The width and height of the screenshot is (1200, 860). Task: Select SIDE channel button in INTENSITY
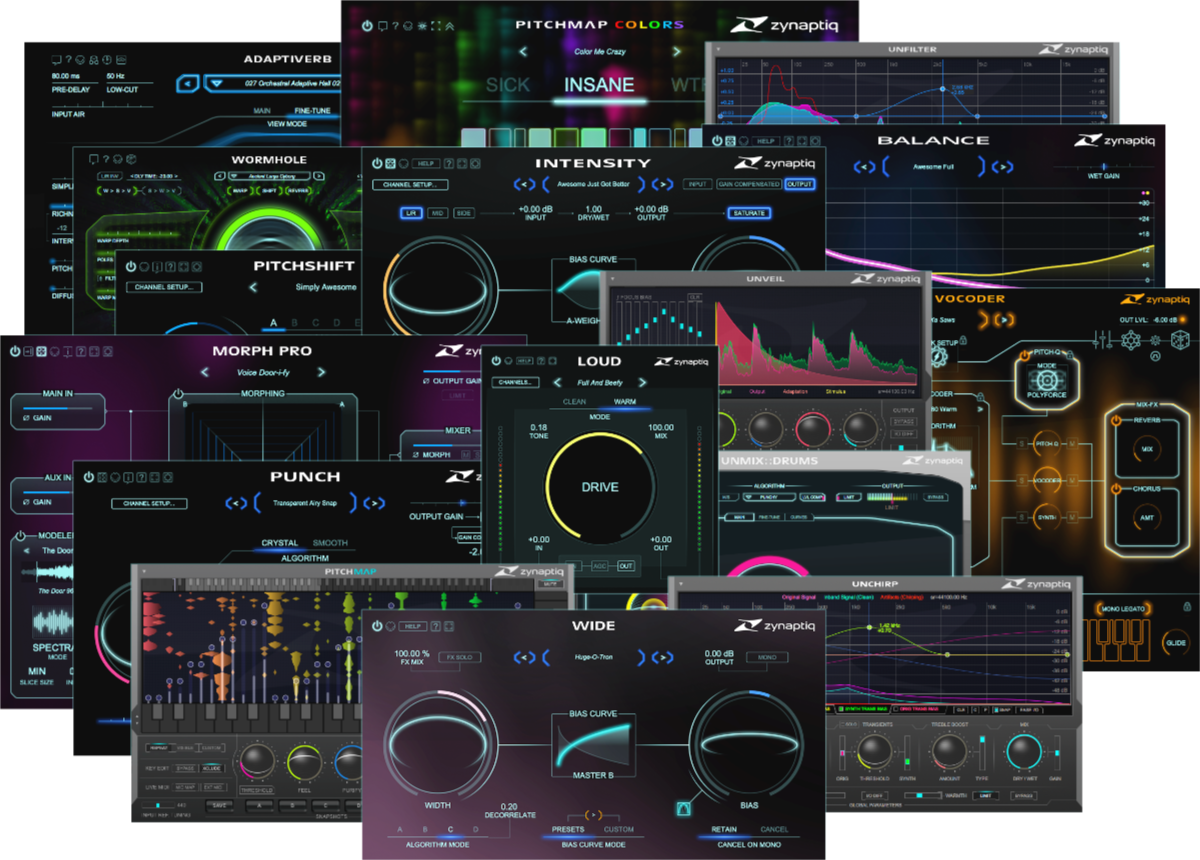tap(465, 213)
